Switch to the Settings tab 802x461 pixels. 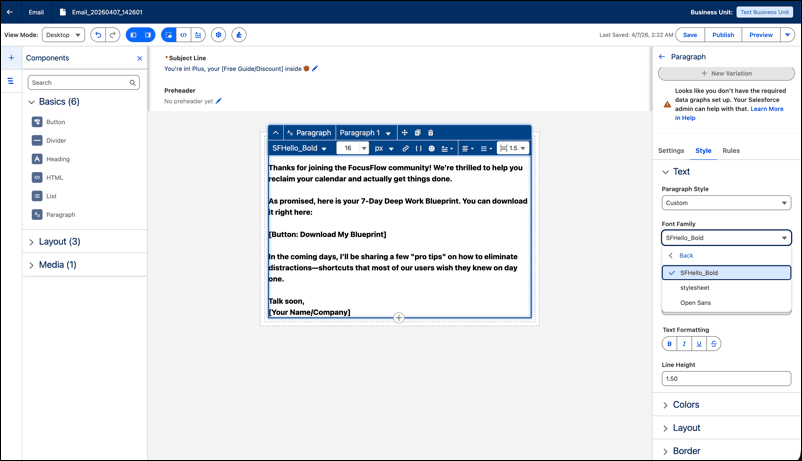tap(671, 150)
